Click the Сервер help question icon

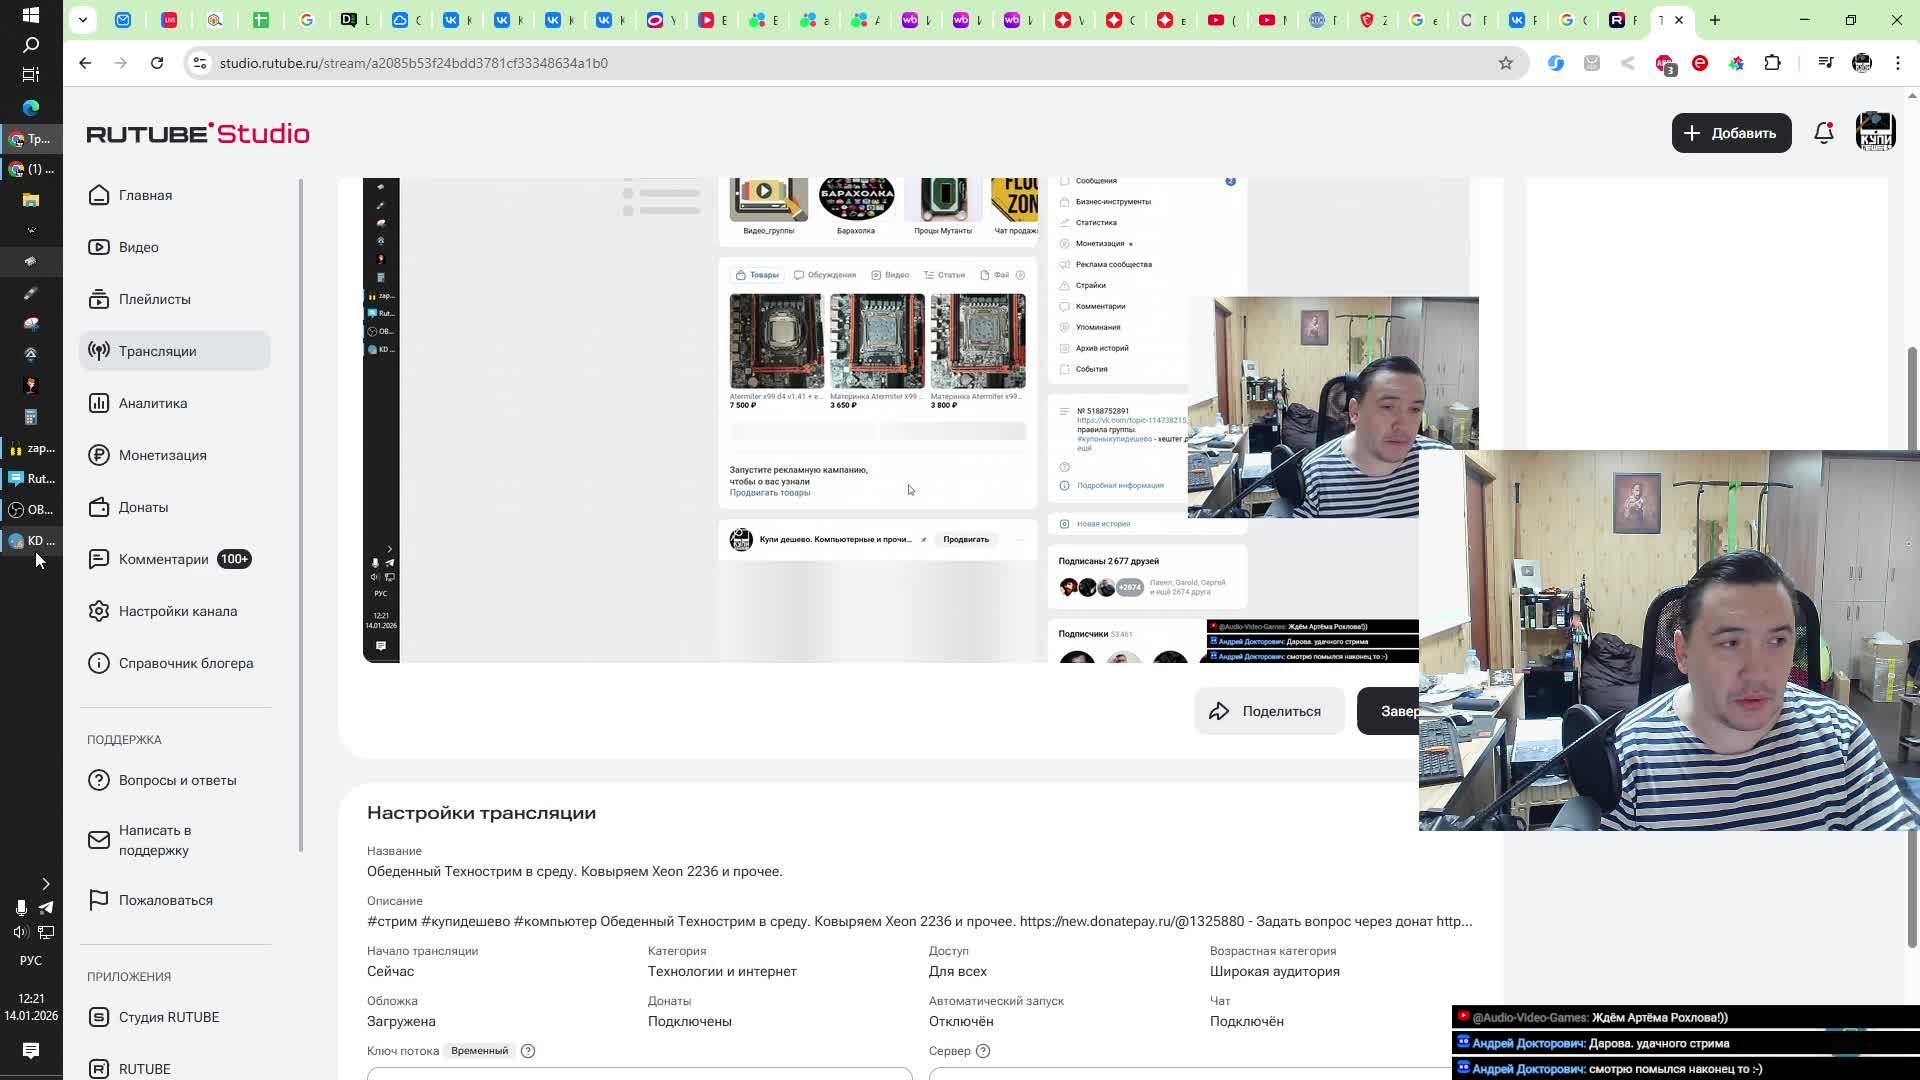coord(983,1051)
